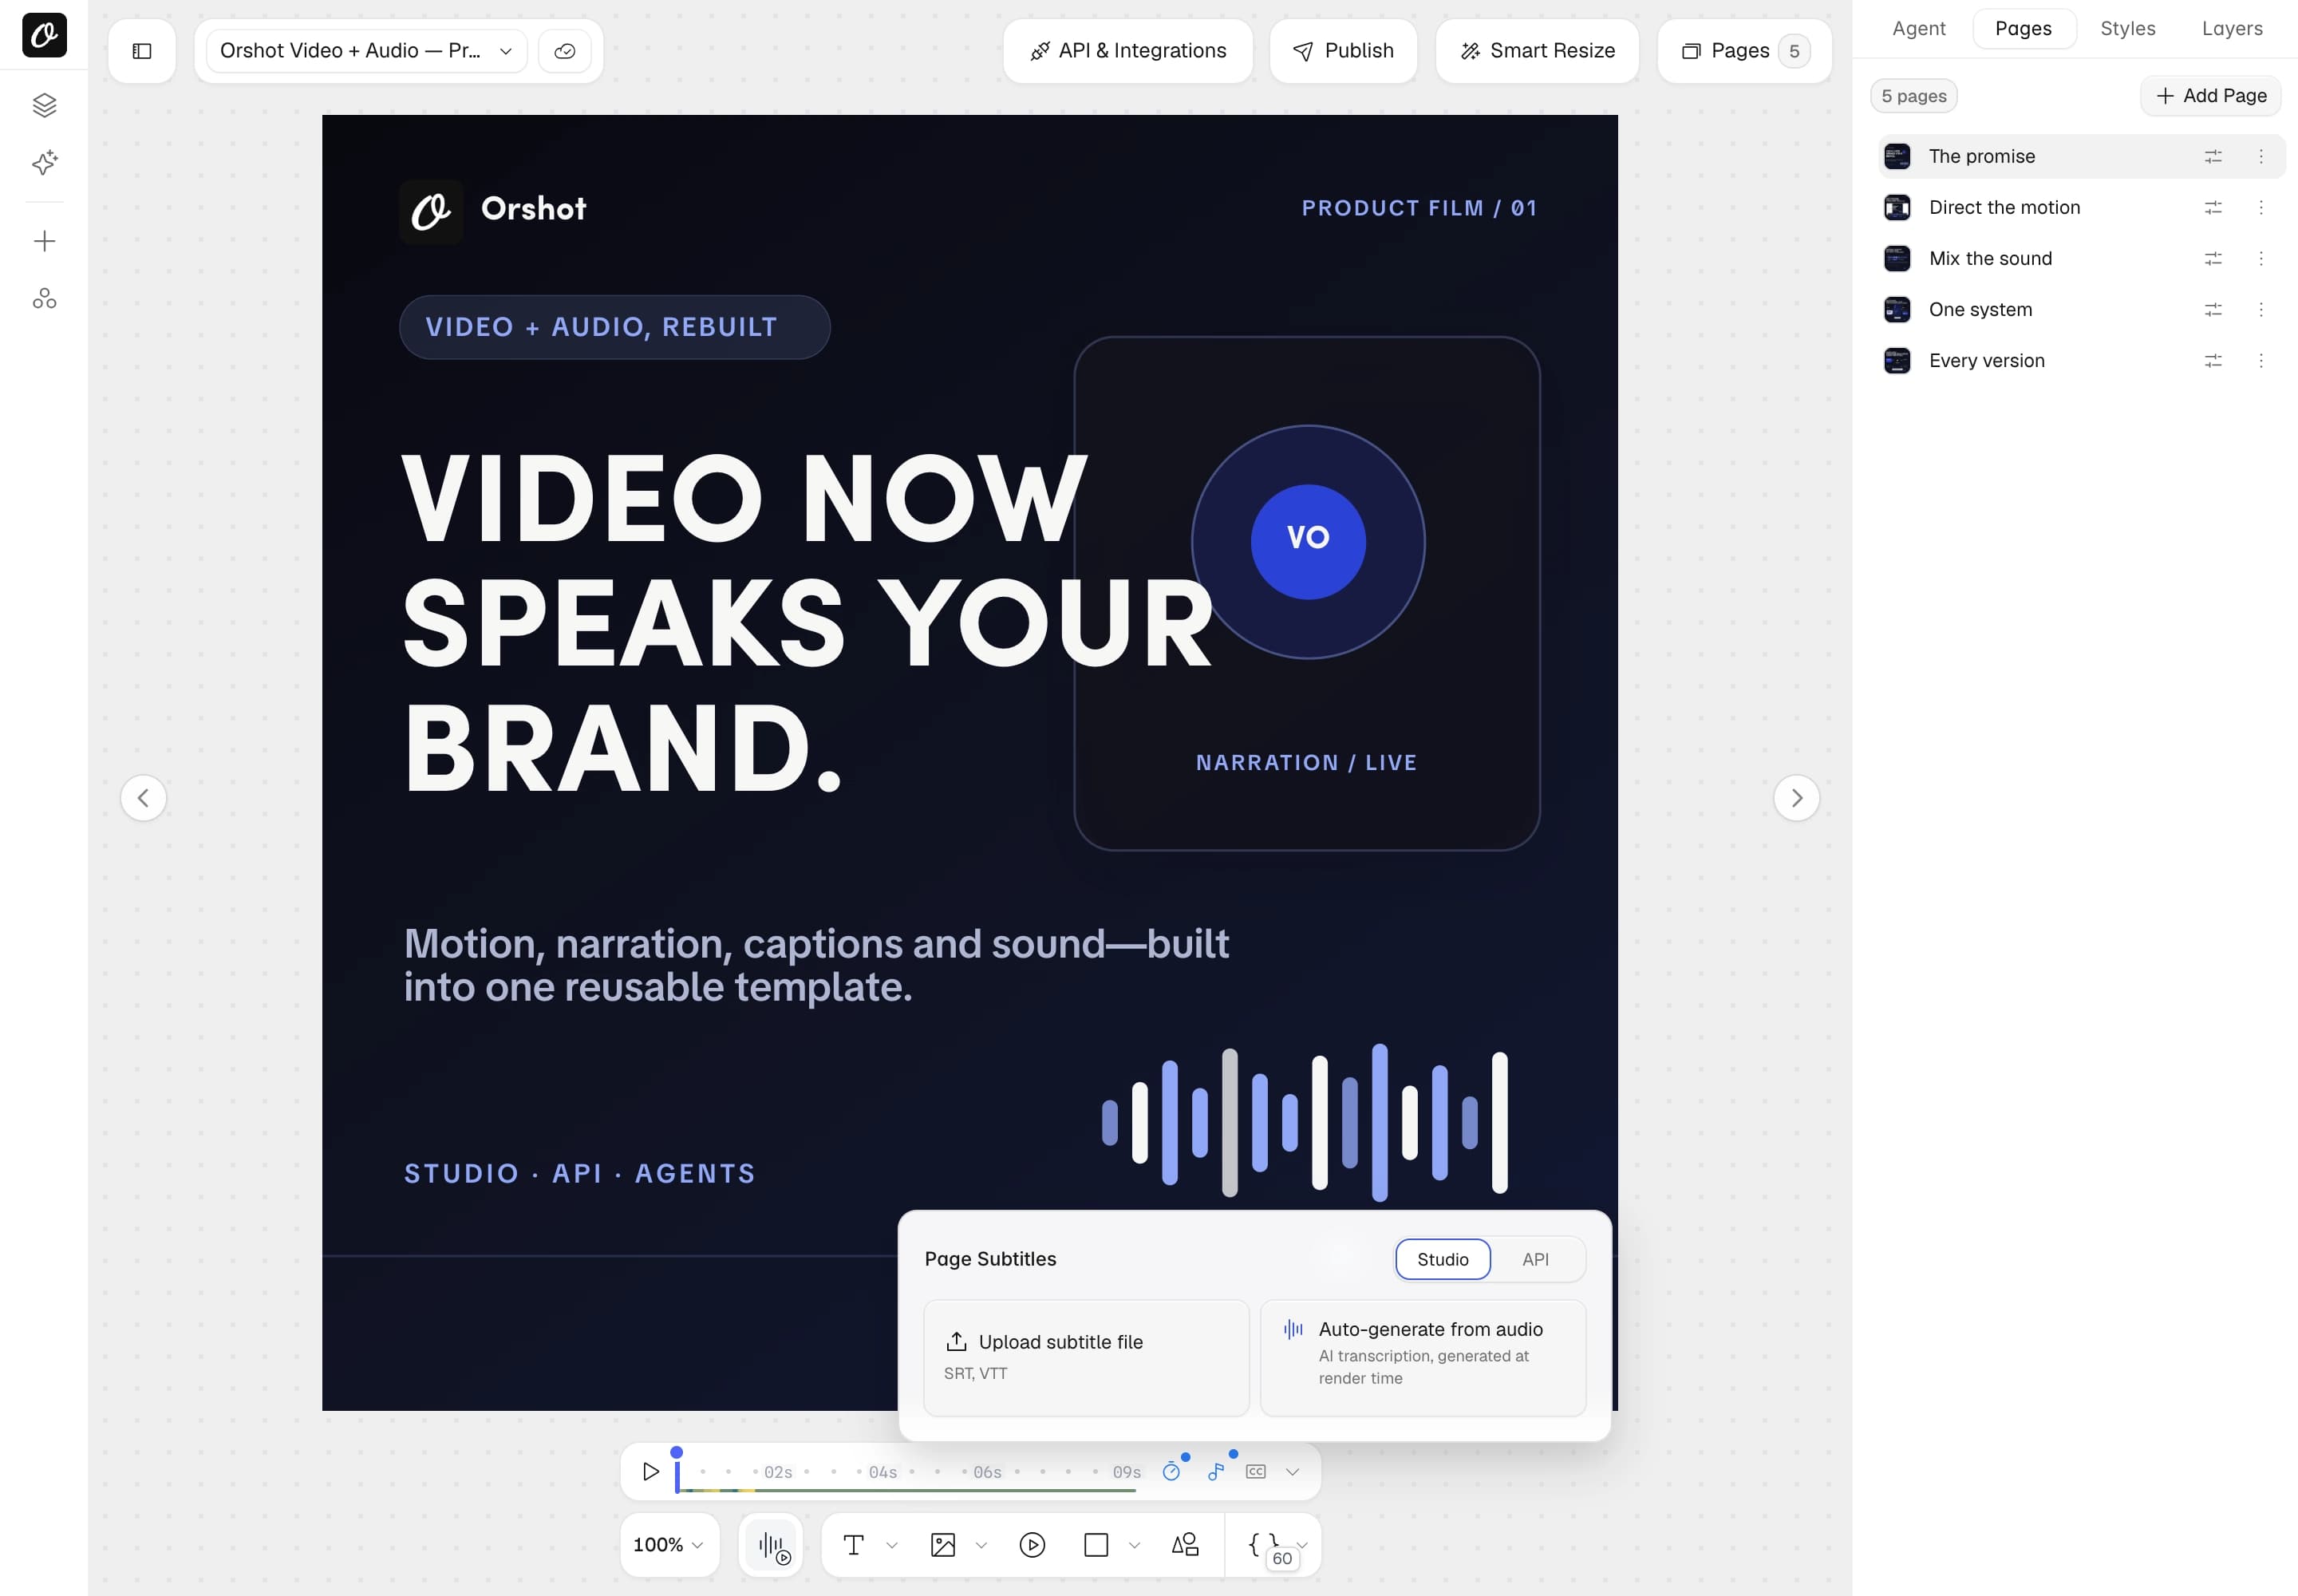This screenshot has height=1596, width=2298.
Task: Open settings sliders for The promise page
Action: click(2213, 157)
